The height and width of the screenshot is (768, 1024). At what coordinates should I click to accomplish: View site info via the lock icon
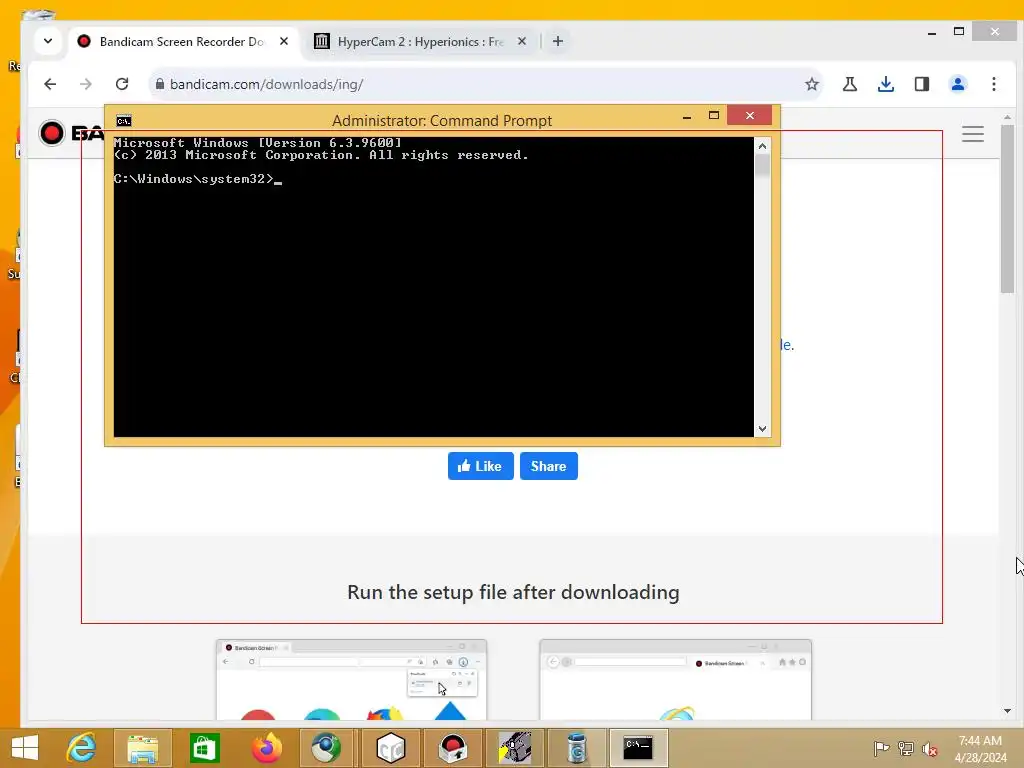[x=160, y=84]
